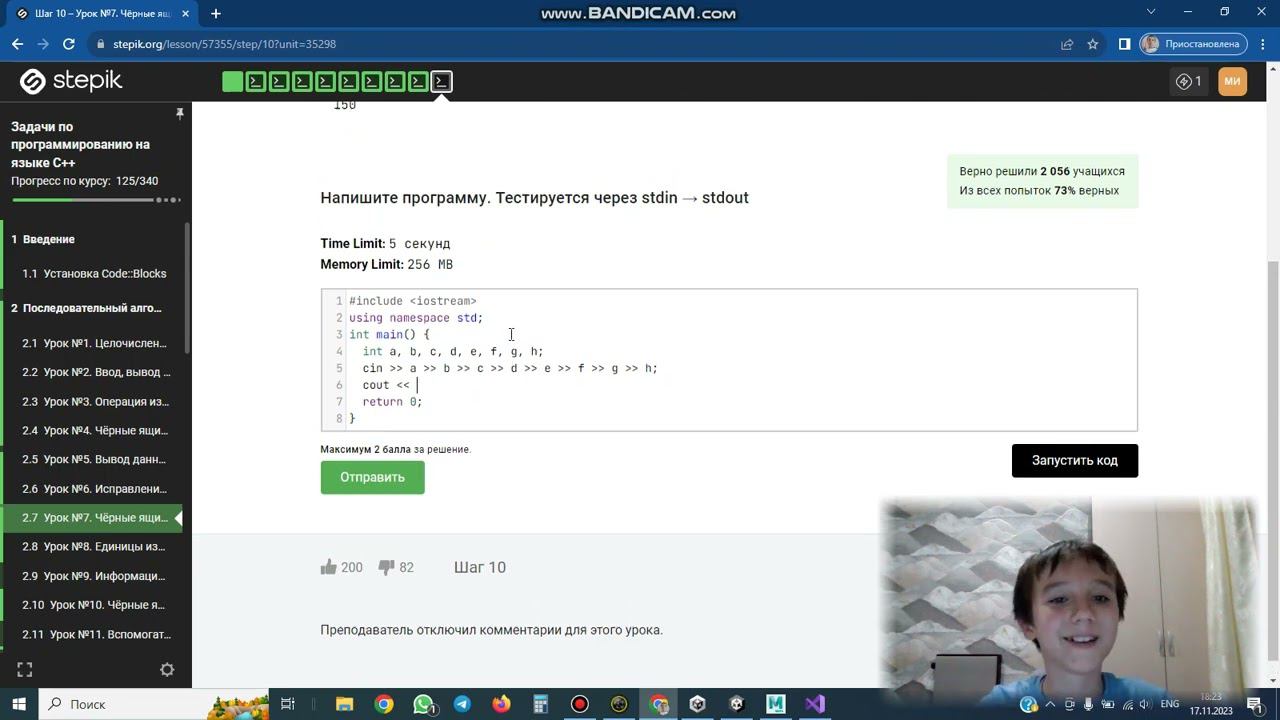Open Task View on the taskbar
This screenshot has width=1280, height=720.
287,704
